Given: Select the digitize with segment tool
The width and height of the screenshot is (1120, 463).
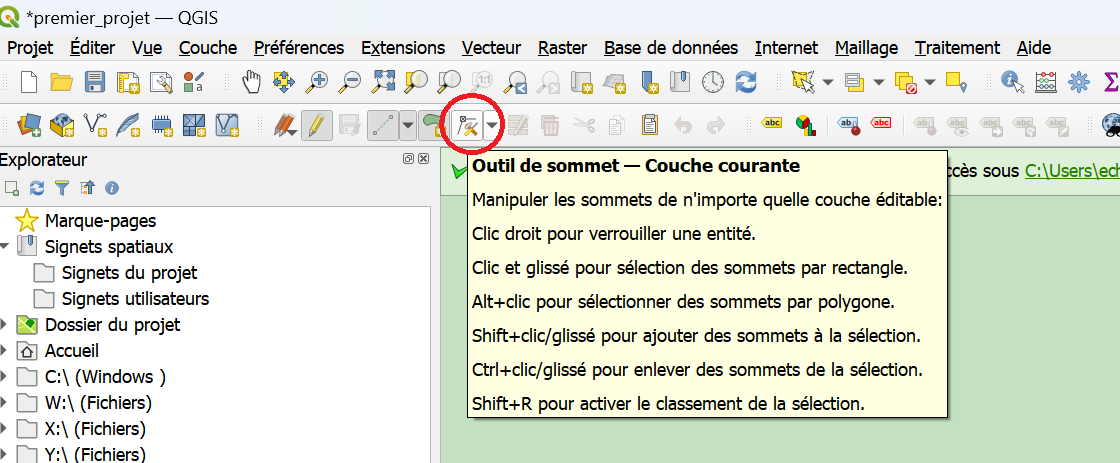Looking at the screenshot, I should 383,126.
